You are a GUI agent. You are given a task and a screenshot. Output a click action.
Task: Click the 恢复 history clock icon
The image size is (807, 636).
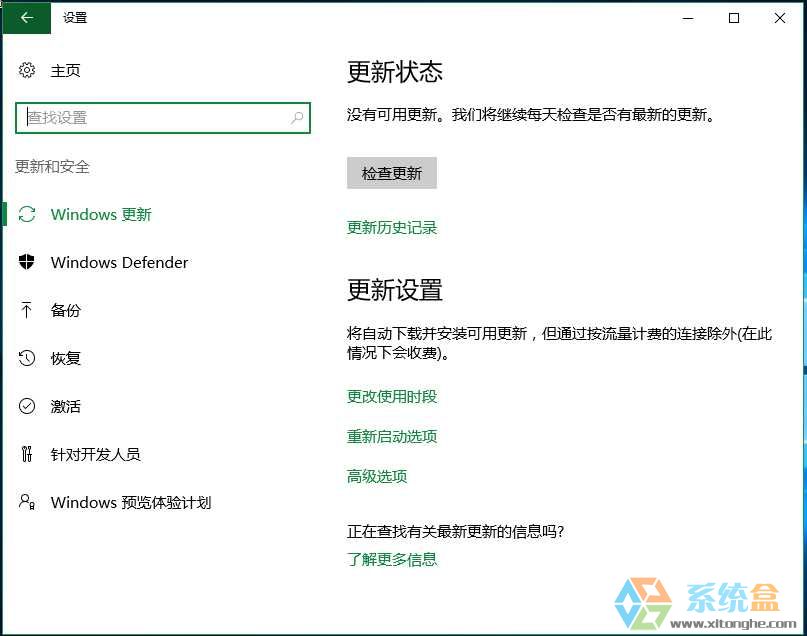(x=27, y=358)
